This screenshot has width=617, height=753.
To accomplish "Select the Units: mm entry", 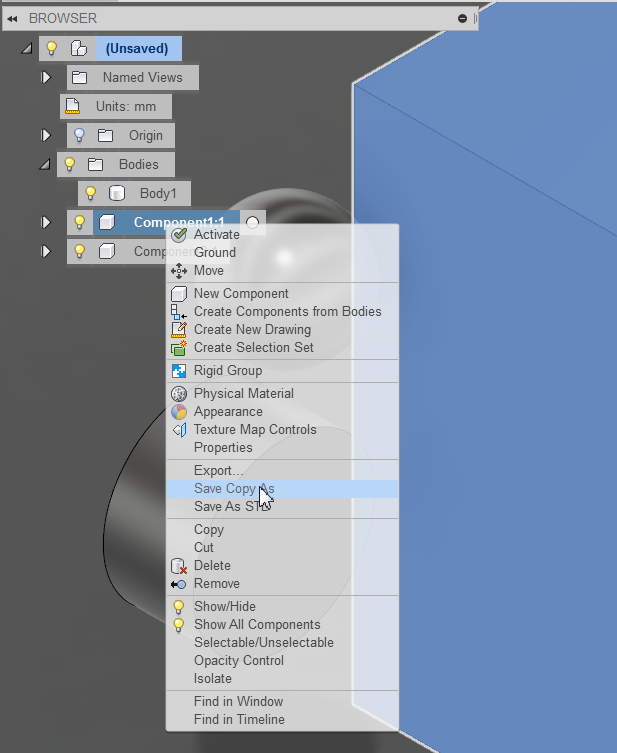I will coord(126,106).
